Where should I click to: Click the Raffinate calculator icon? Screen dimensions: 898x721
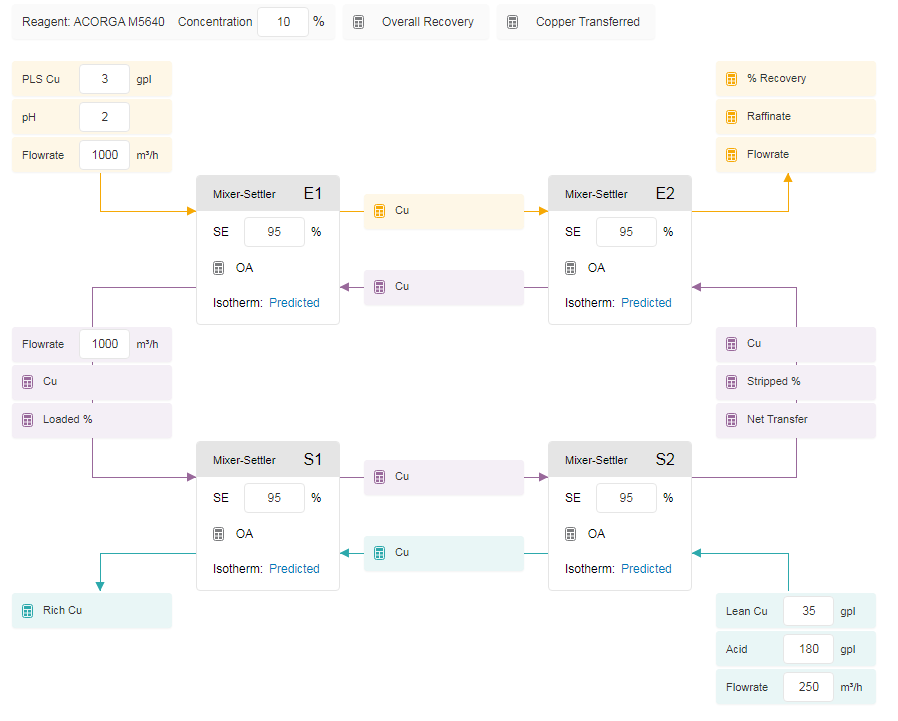[731, 117]
